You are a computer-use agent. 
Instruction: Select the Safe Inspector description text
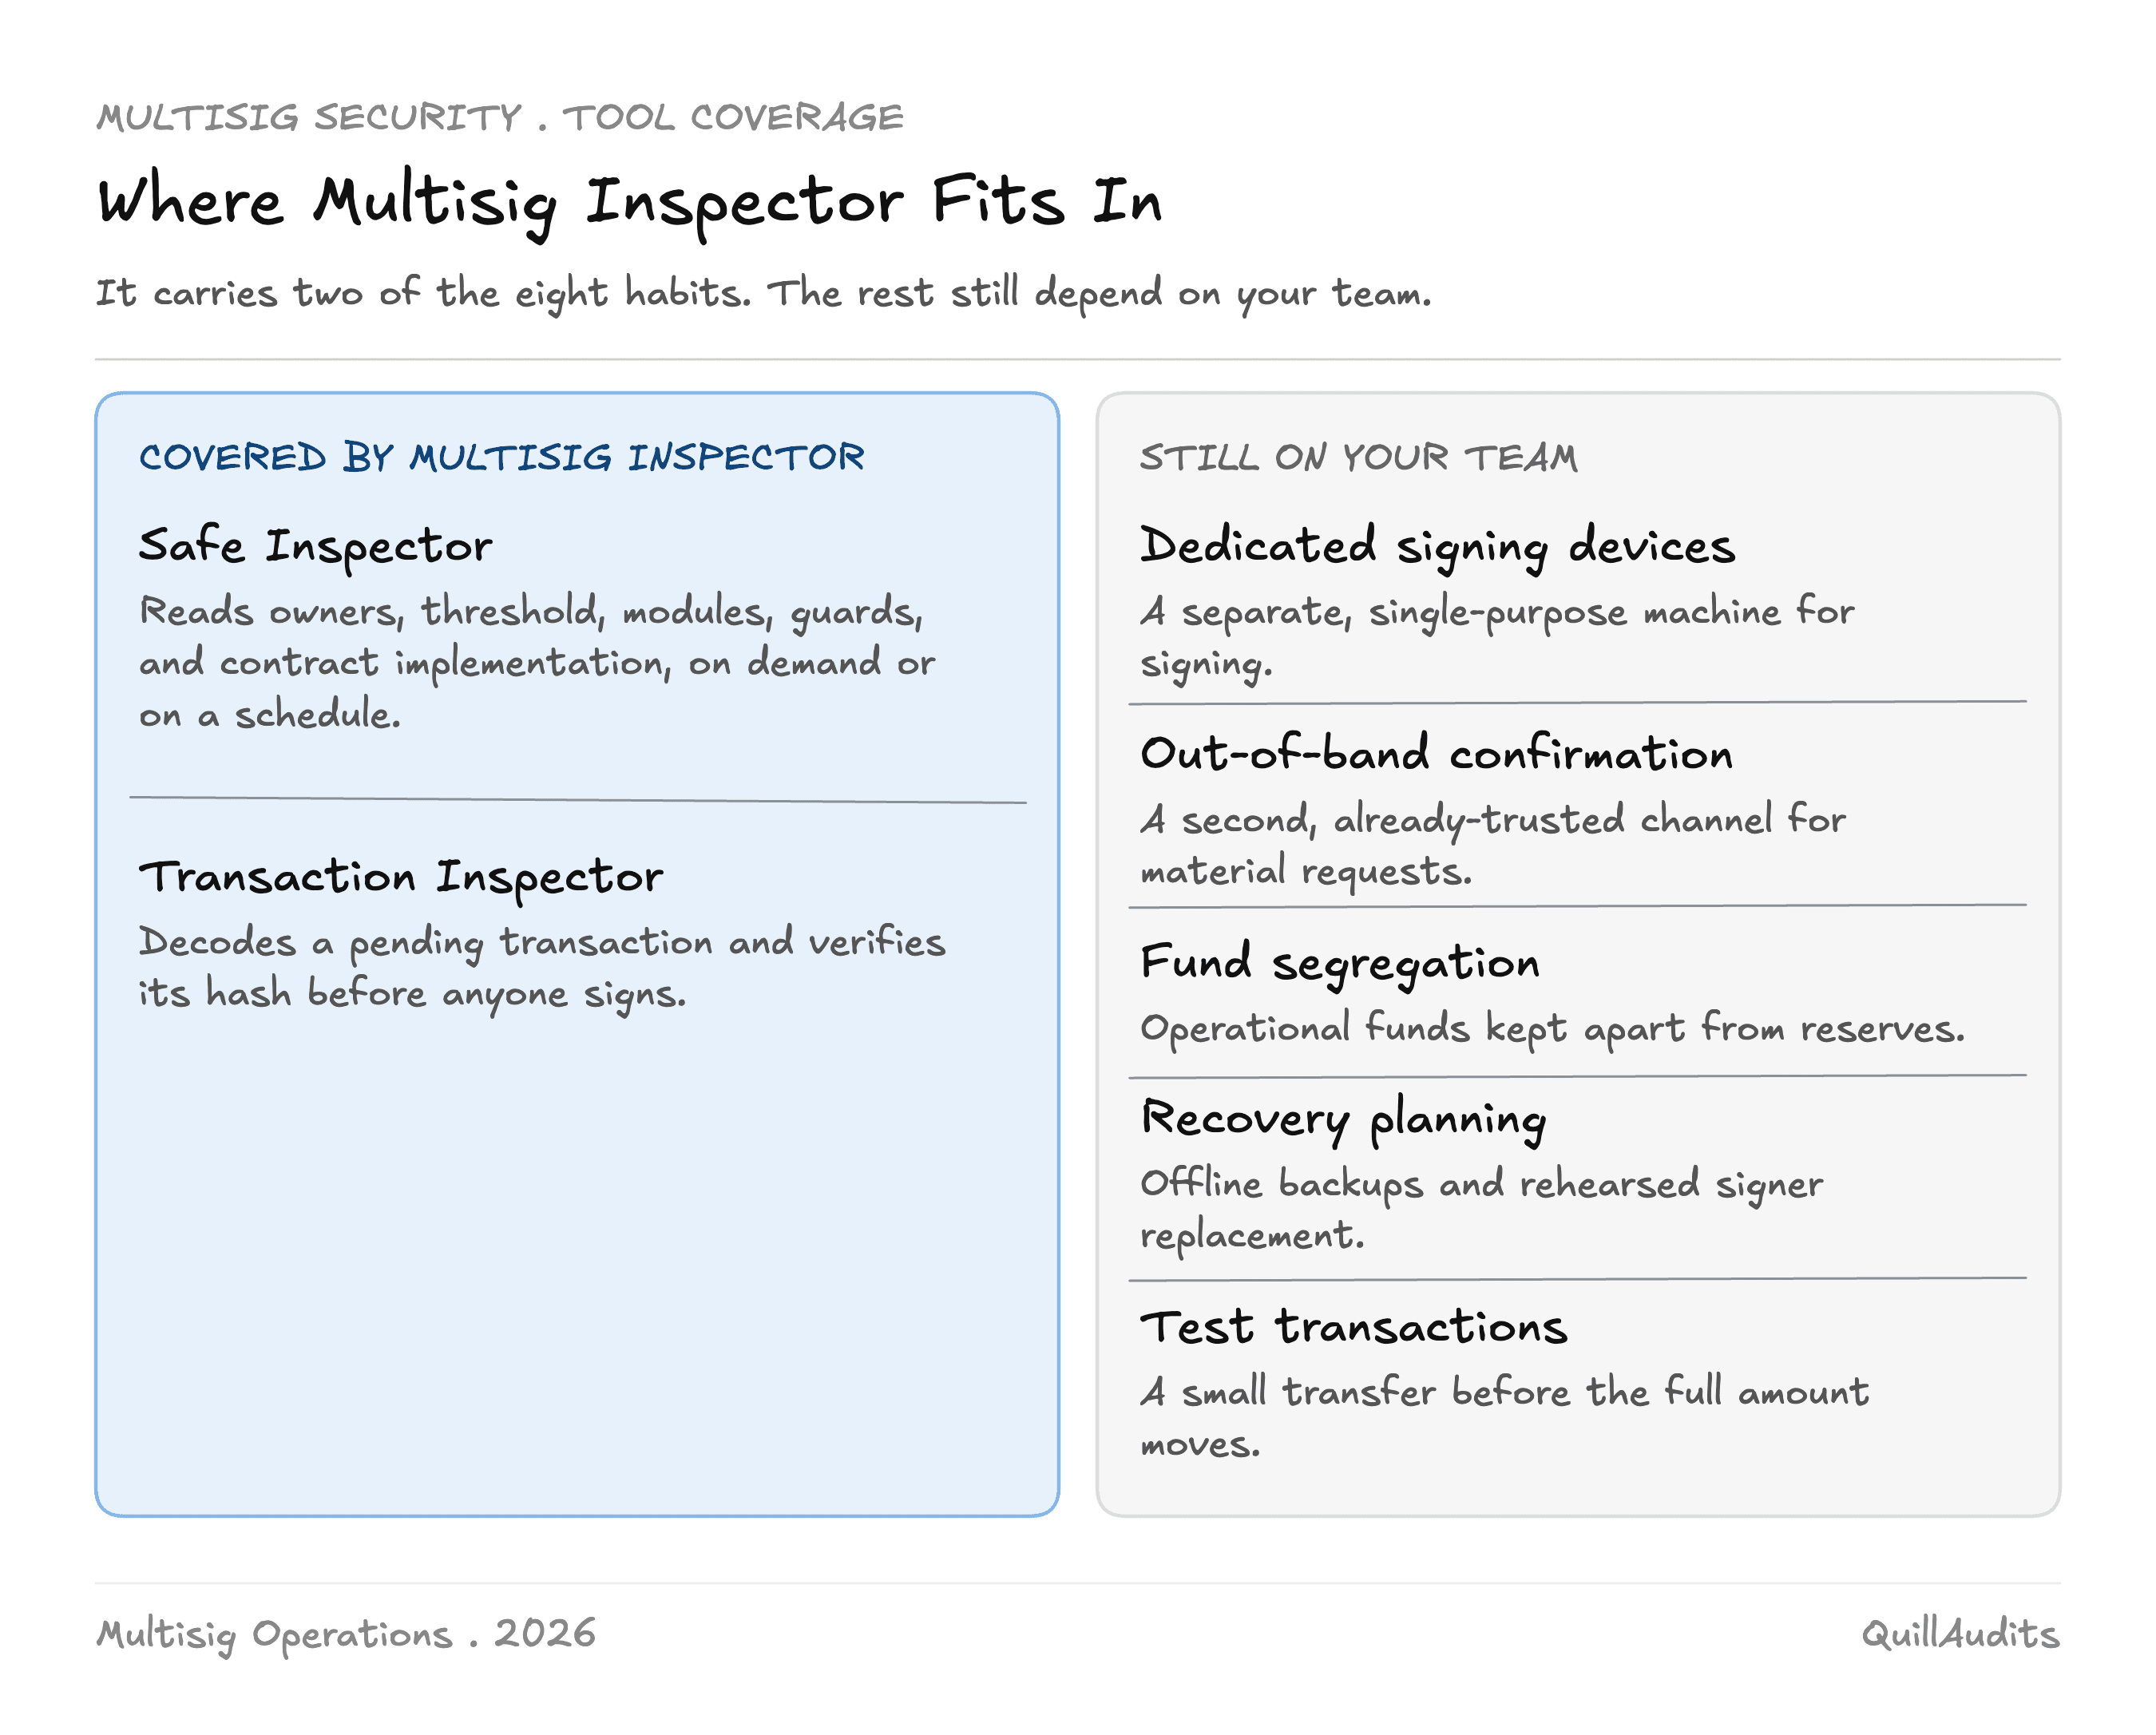(x=538, y=663)
